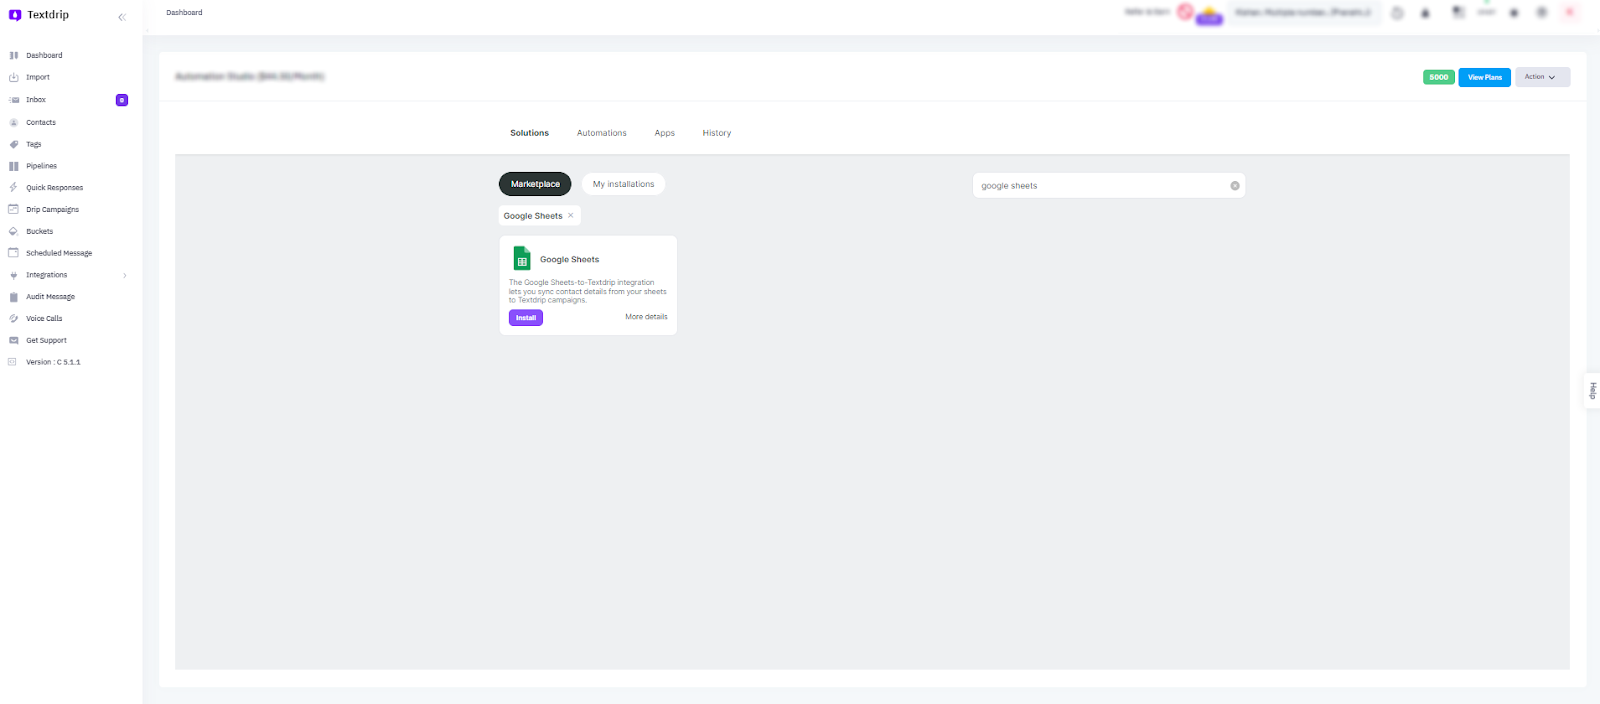The width and height of the screenshot is (1600, 704).
Task: Open Get Support
Action: tap(46, 340)
